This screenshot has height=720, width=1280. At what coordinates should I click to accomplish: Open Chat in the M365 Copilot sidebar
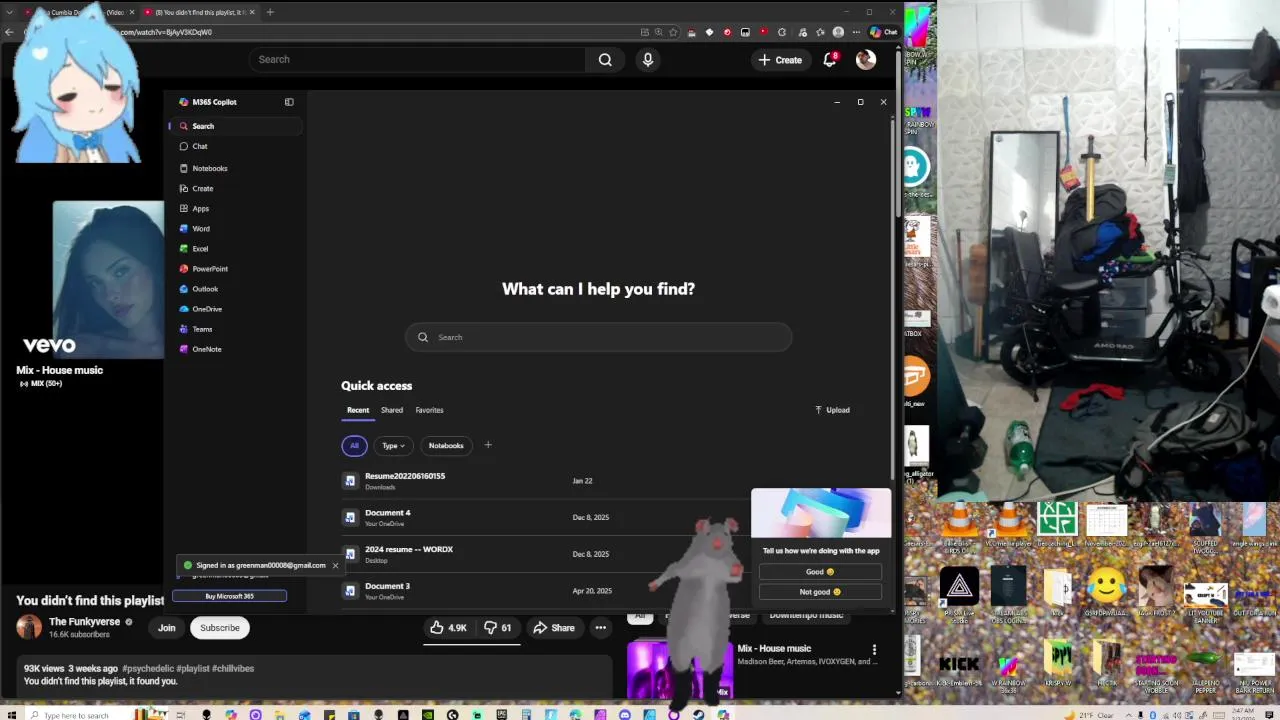[x=199, y=146]
